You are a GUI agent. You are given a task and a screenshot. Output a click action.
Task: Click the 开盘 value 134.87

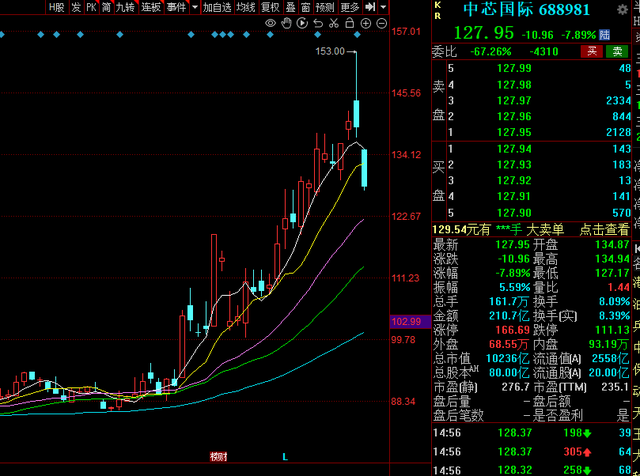point(612,245)
